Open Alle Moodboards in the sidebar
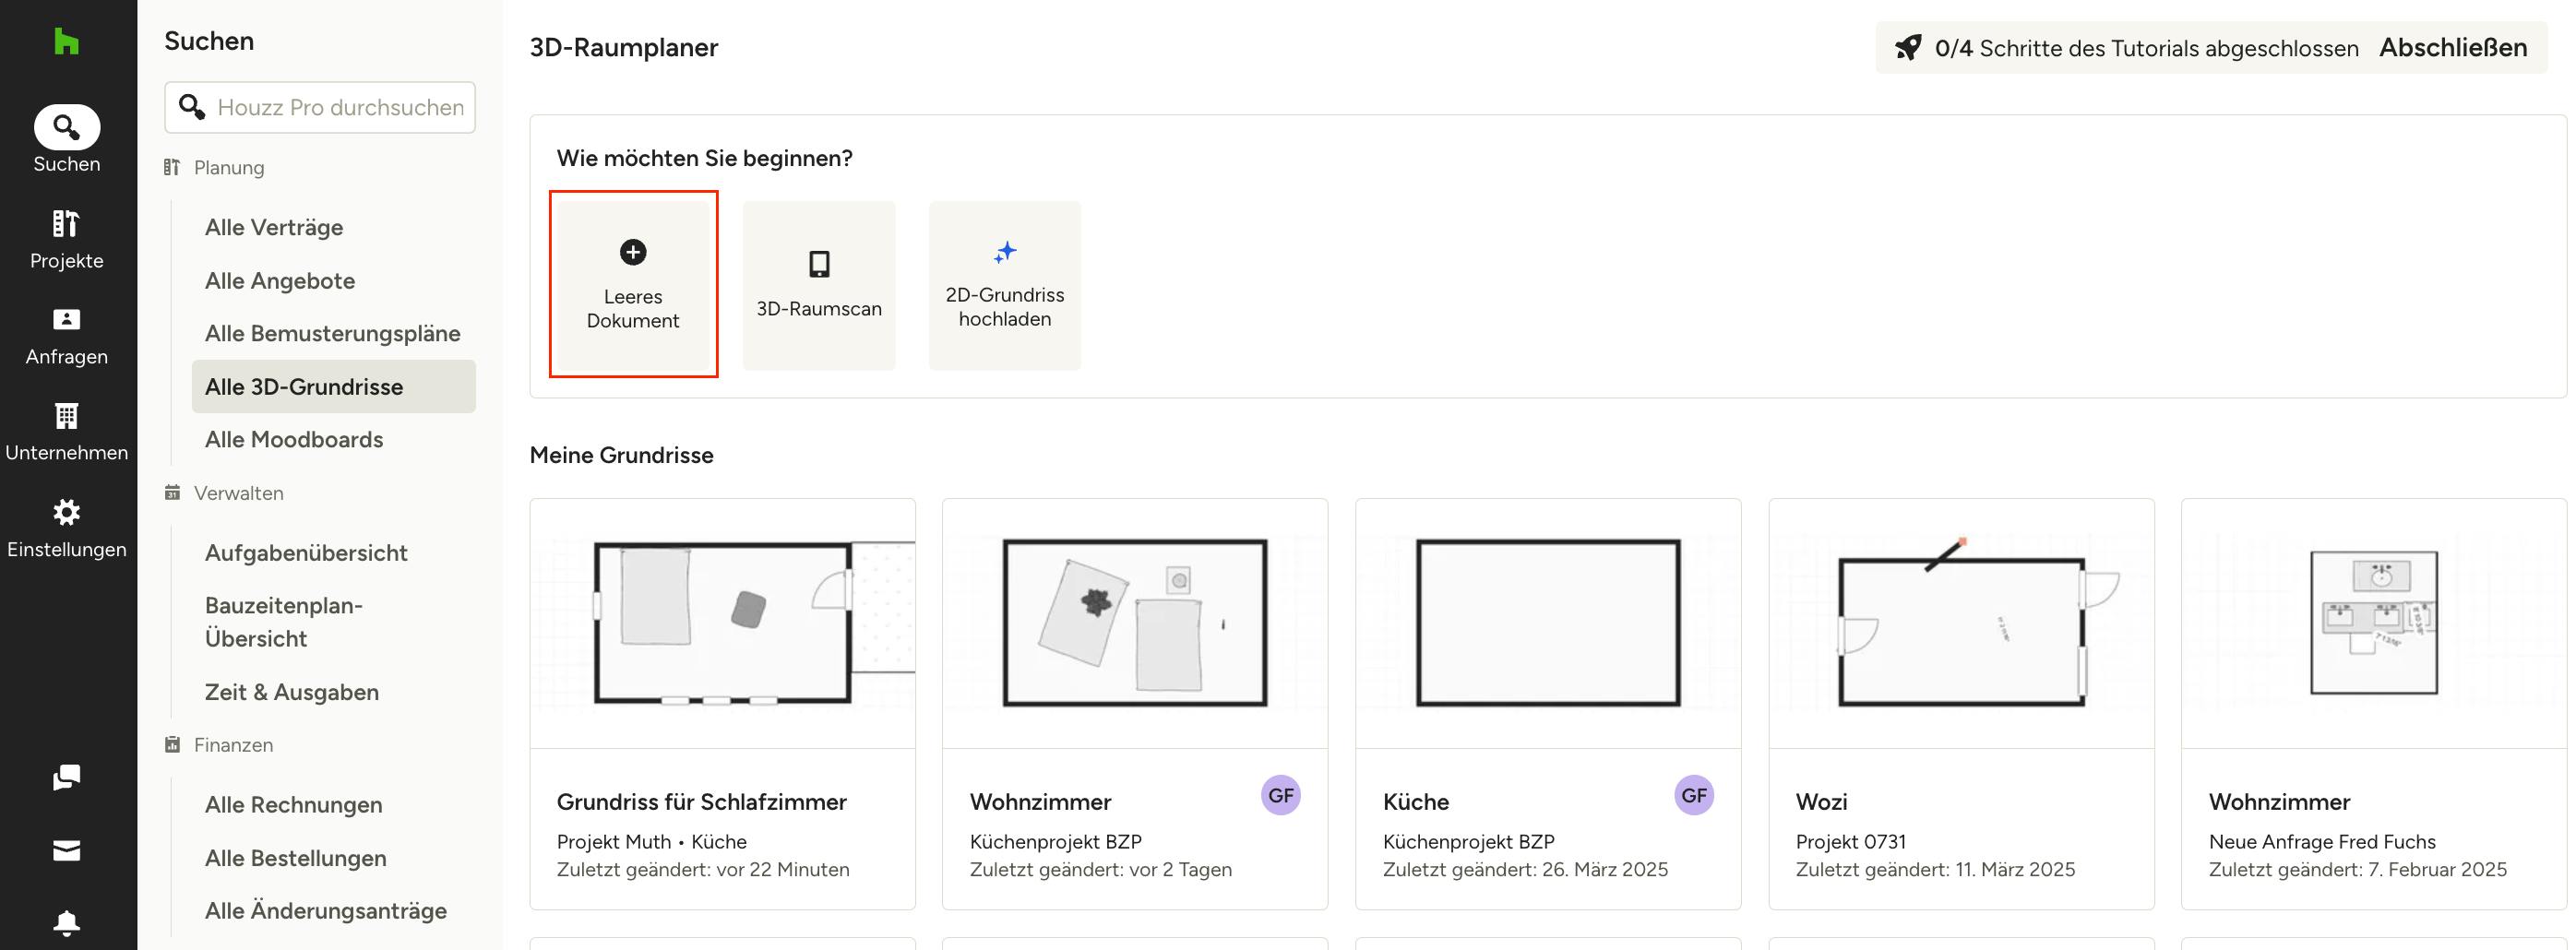 tap(294, 440)
